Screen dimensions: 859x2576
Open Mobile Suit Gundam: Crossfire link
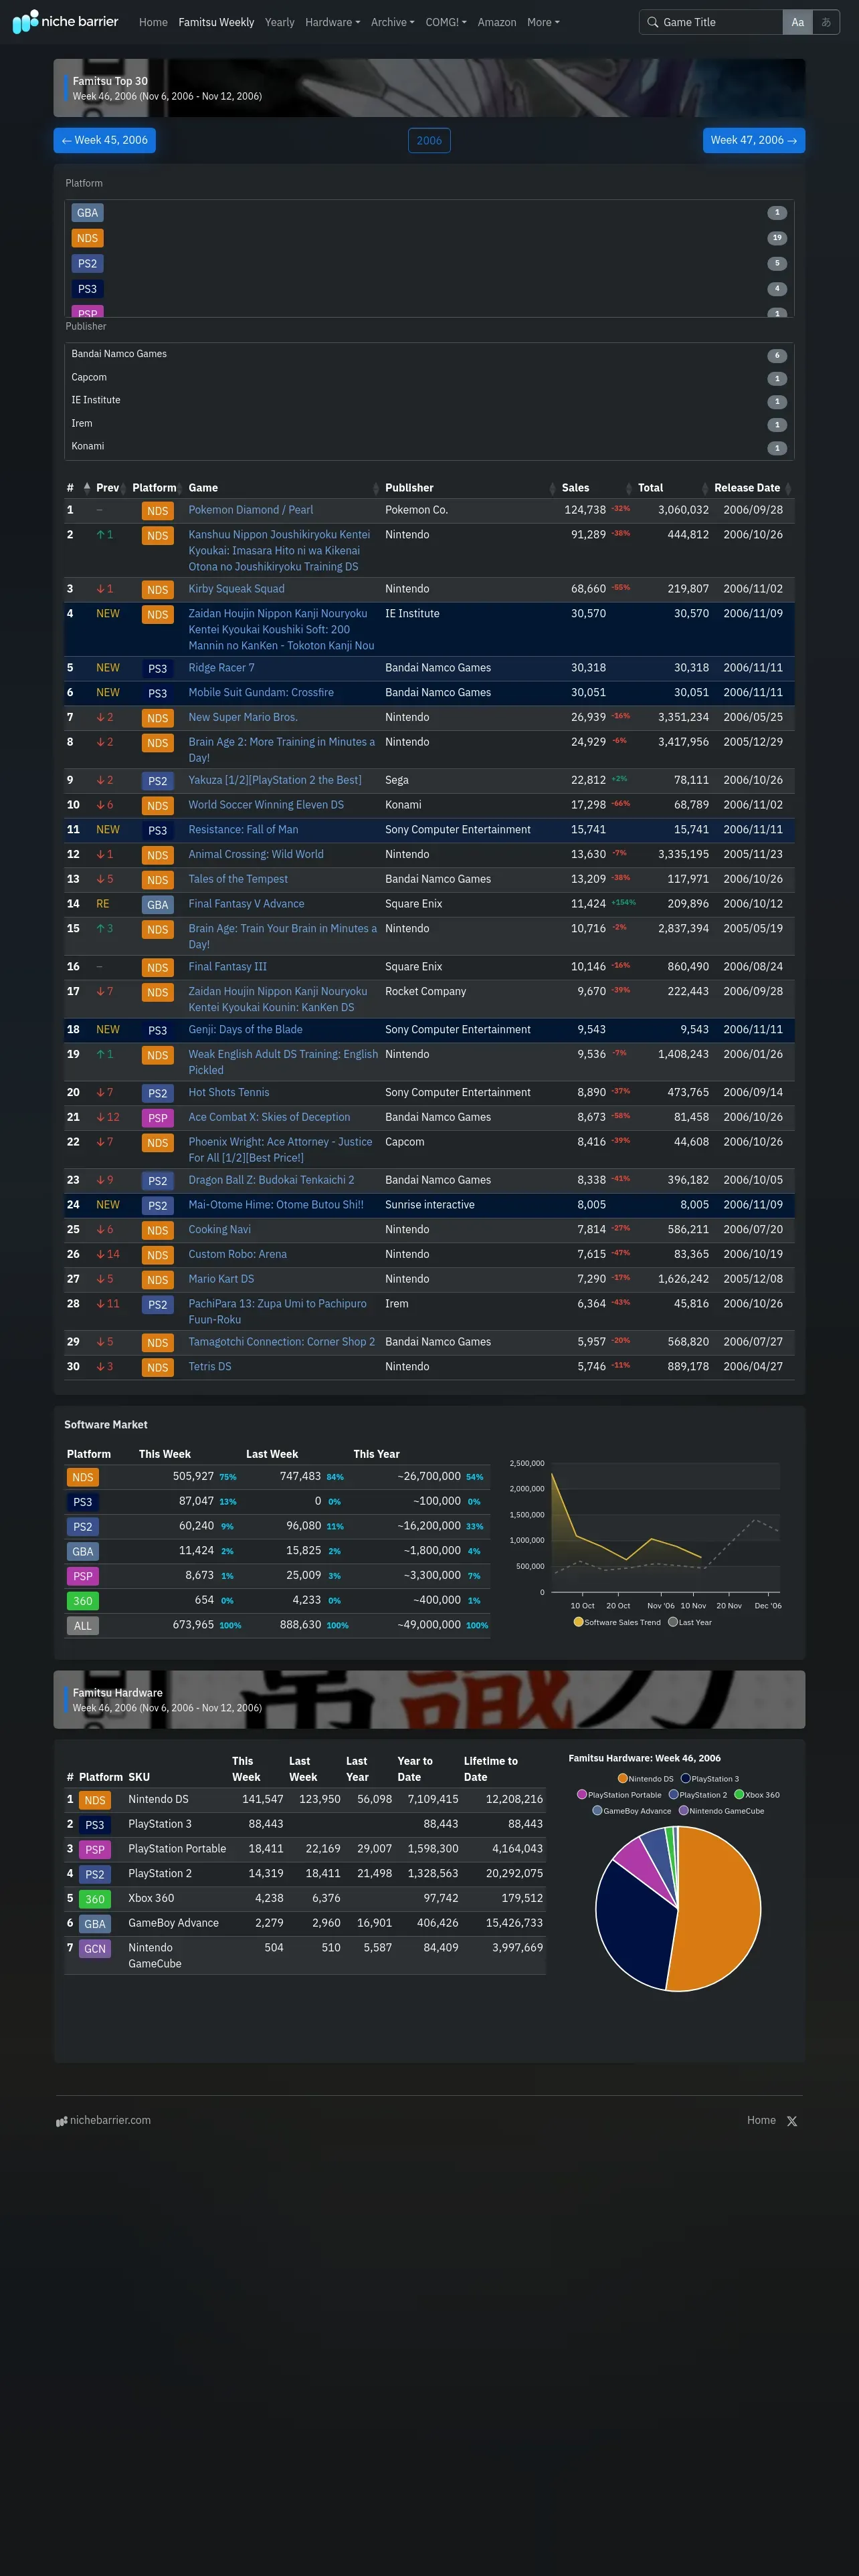(261, 693)
